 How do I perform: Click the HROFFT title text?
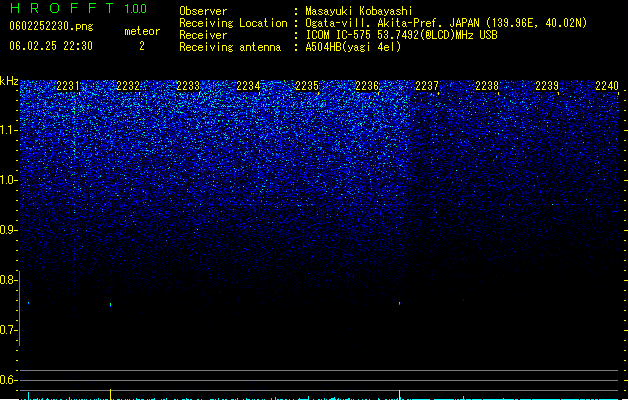[62, 8]
